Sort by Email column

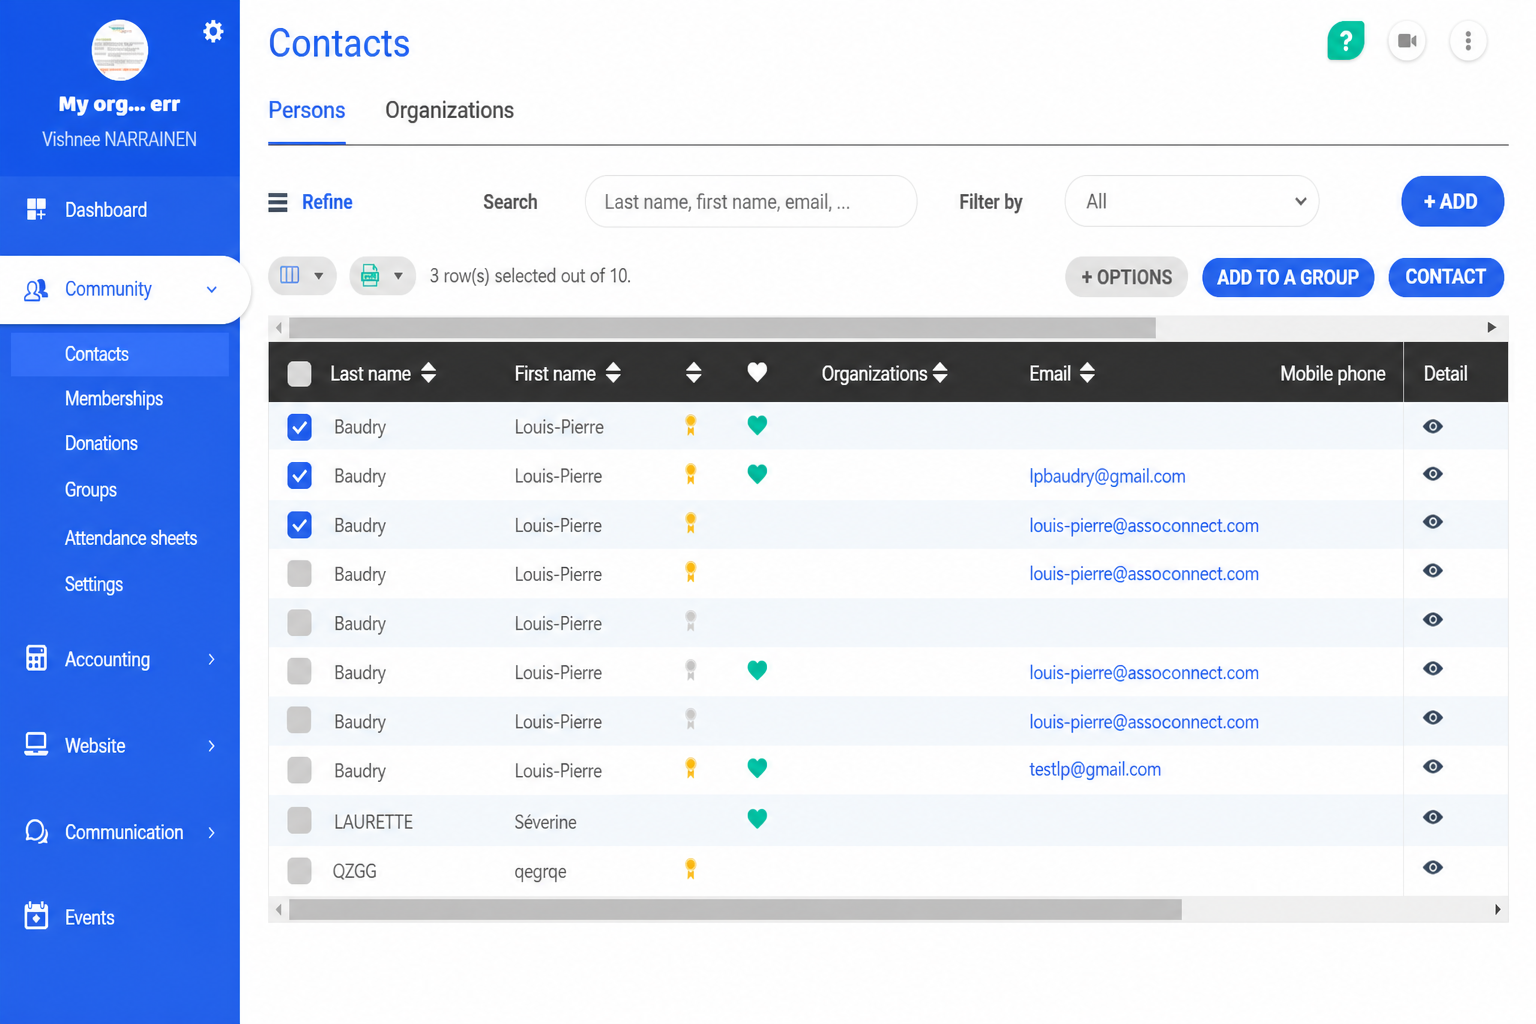coord(1087,373)
